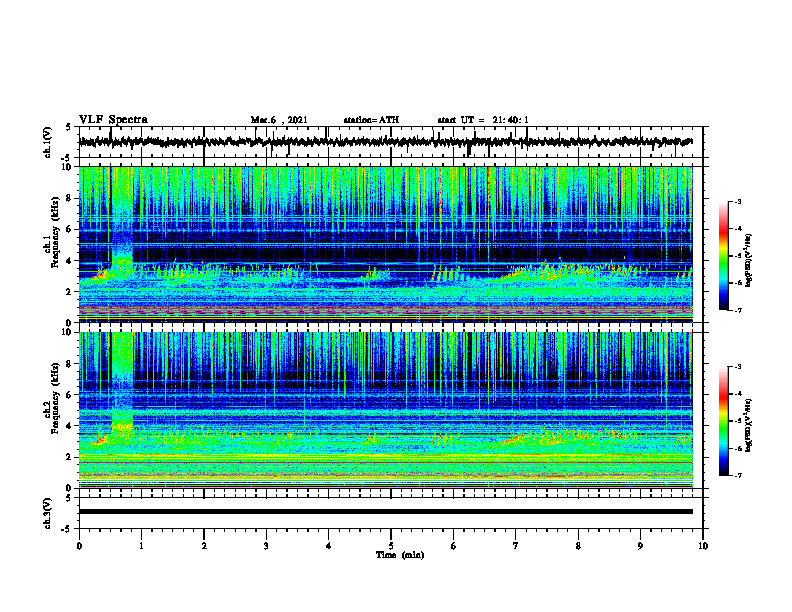Click time-axis tick label "3"
This screenshot has height=612, width=792.
pyautogui.click(x=266, y=546)
